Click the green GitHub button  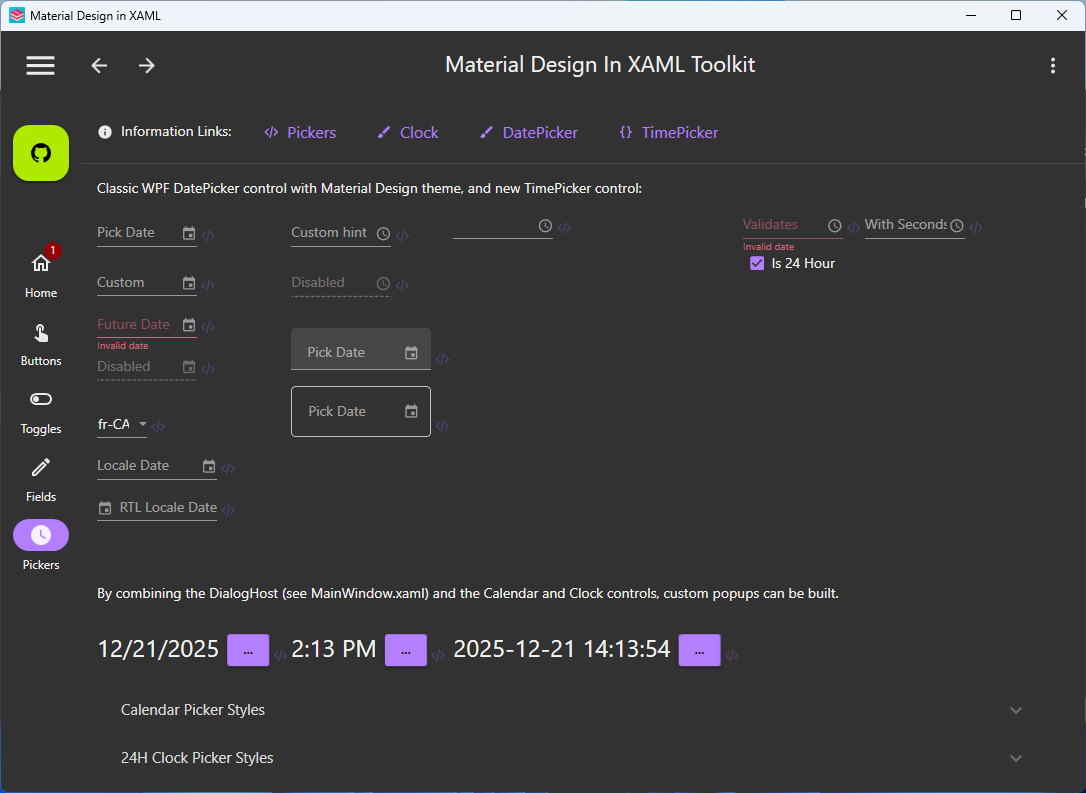41,153
